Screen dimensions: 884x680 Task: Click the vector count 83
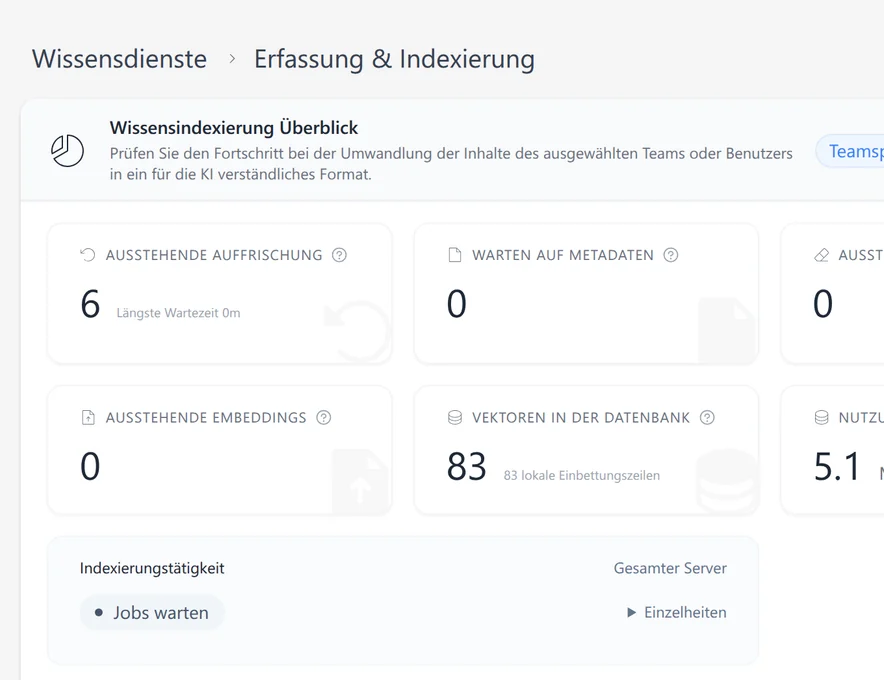point(466,466)
